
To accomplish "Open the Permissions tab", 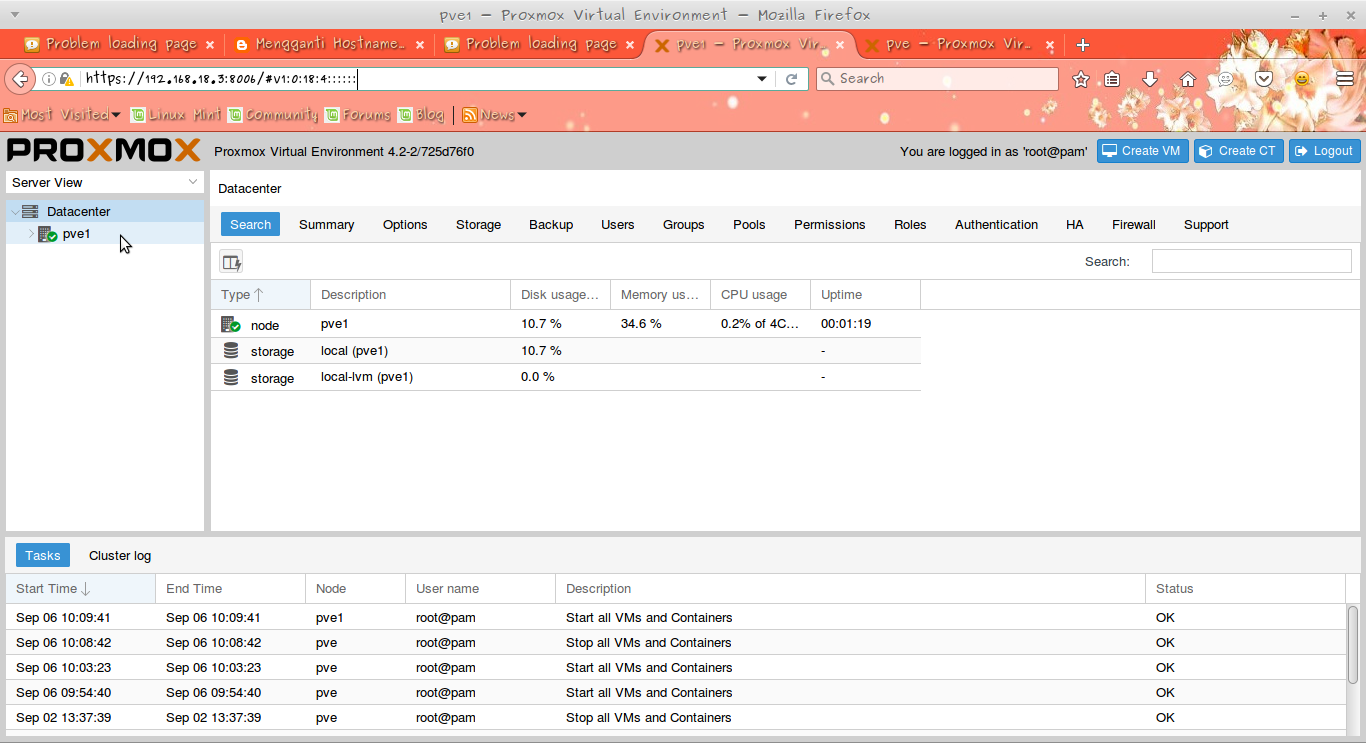I will (830, 225).
